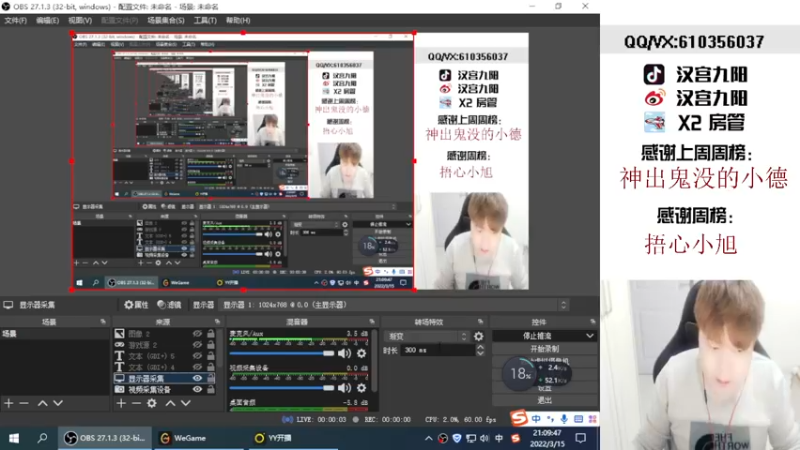This screenshot has width=800, height=450.
Task: Click the 时长 300 ms duration field
Action: pos(438,350)
